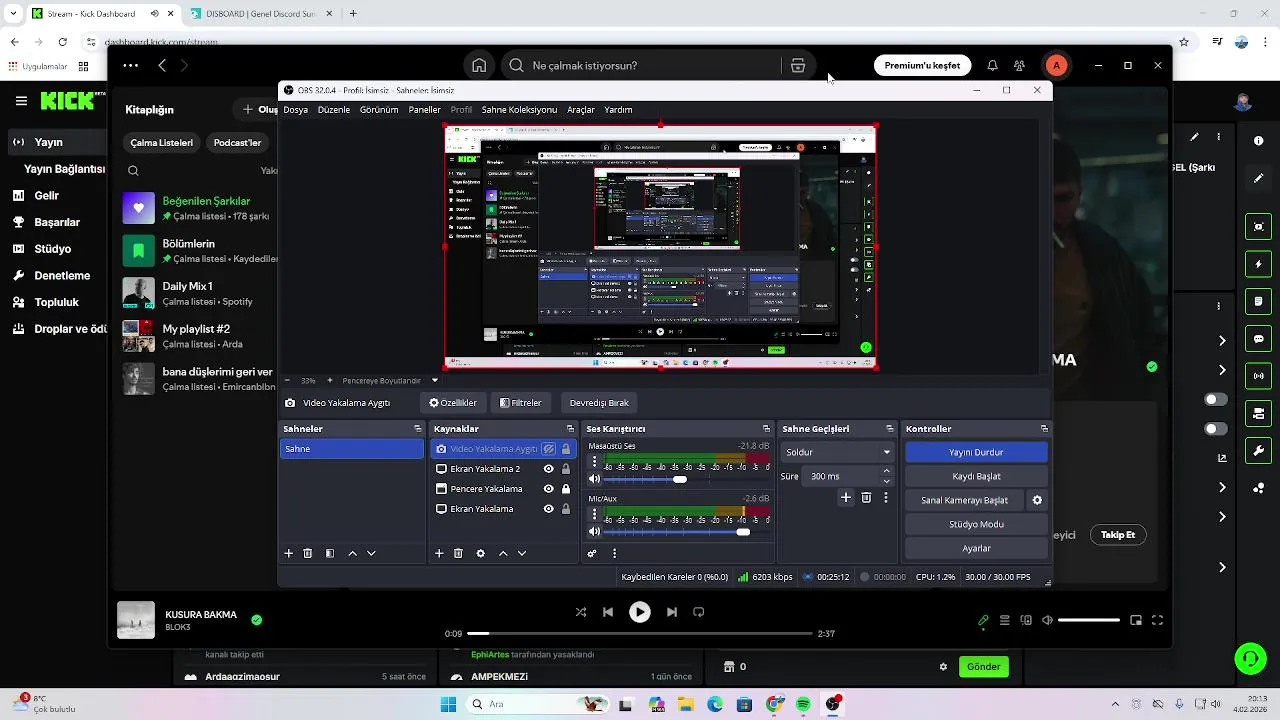Move source up in Kaynaklar list

503,553
